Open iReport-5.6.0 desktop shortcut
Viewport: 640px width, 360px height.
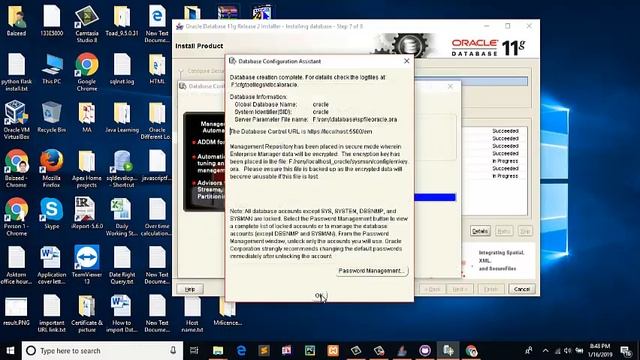pyautogui.click(x=87, y=213)
